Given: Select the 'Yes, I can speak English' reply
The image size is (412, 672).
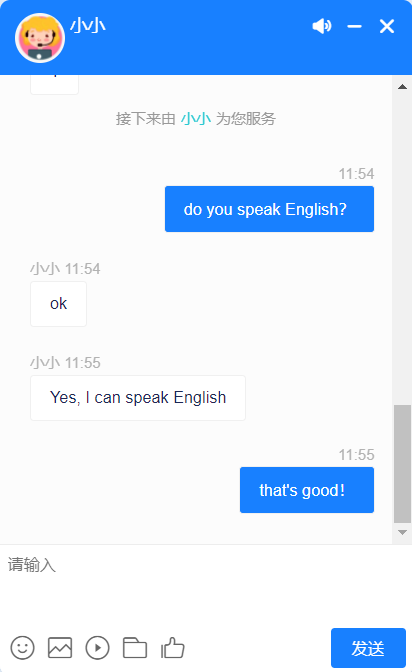Looking at the screenshot, I should 138,398.
